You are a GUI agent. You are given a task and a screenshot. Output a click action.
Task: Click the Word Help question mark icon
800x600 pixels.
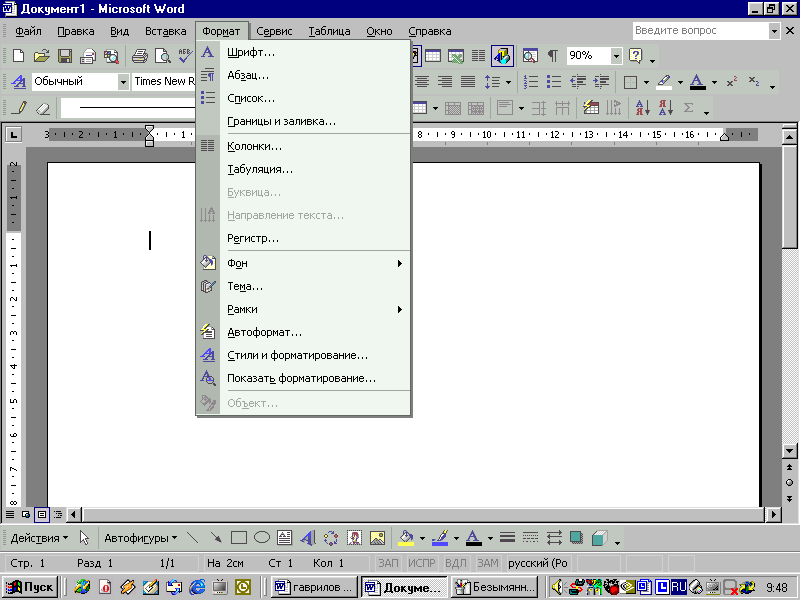pos(636,56)
